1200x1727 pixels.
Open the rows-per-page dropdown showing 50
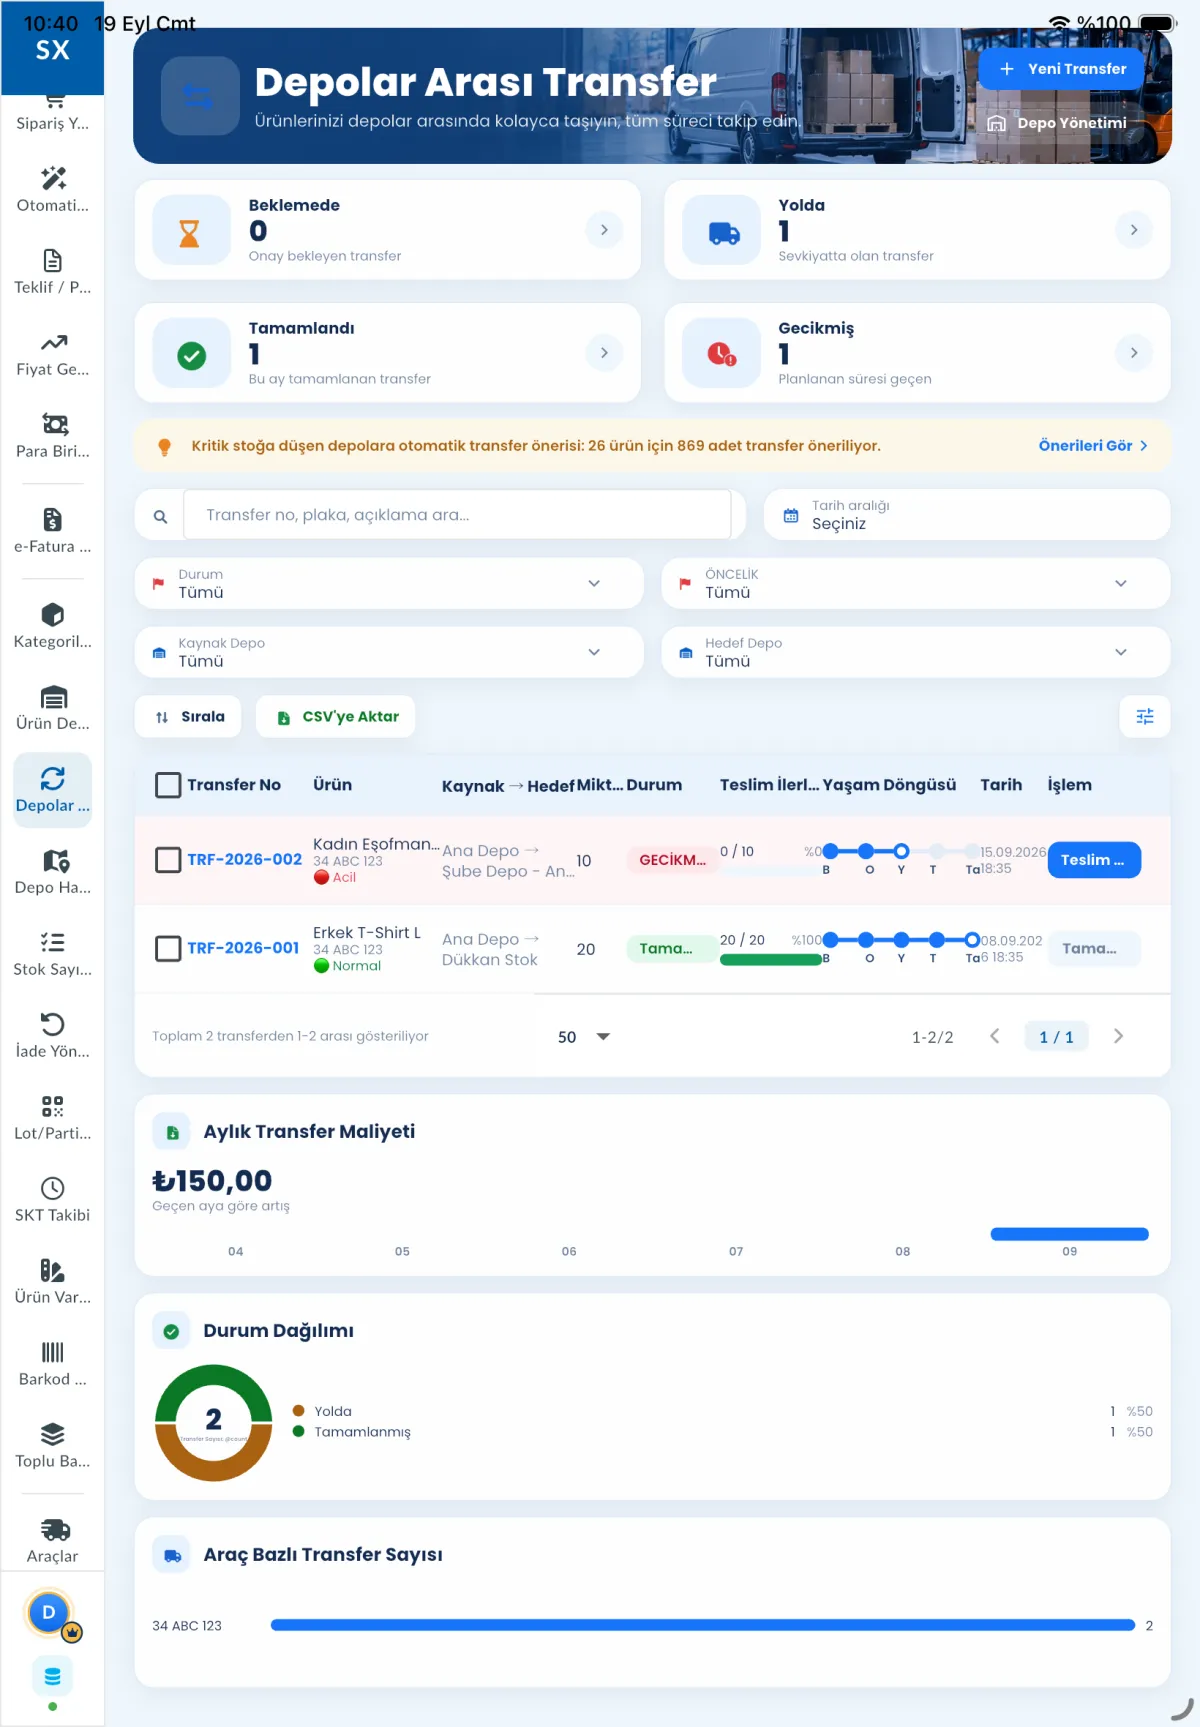[584, 1037]
